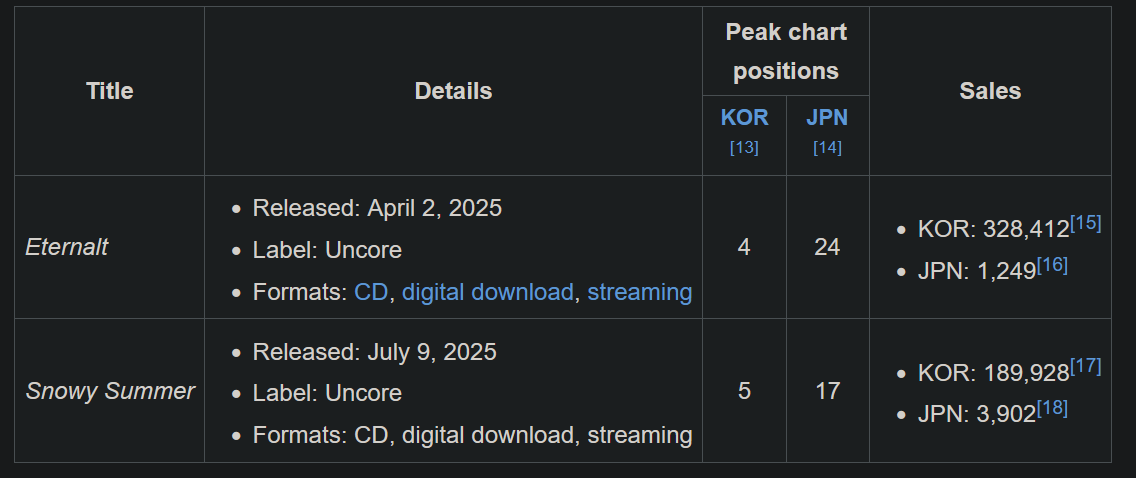Screen dimensions: 1136x478
Task: Follow reference 14 under JPN
Action: tap(827, 148)
